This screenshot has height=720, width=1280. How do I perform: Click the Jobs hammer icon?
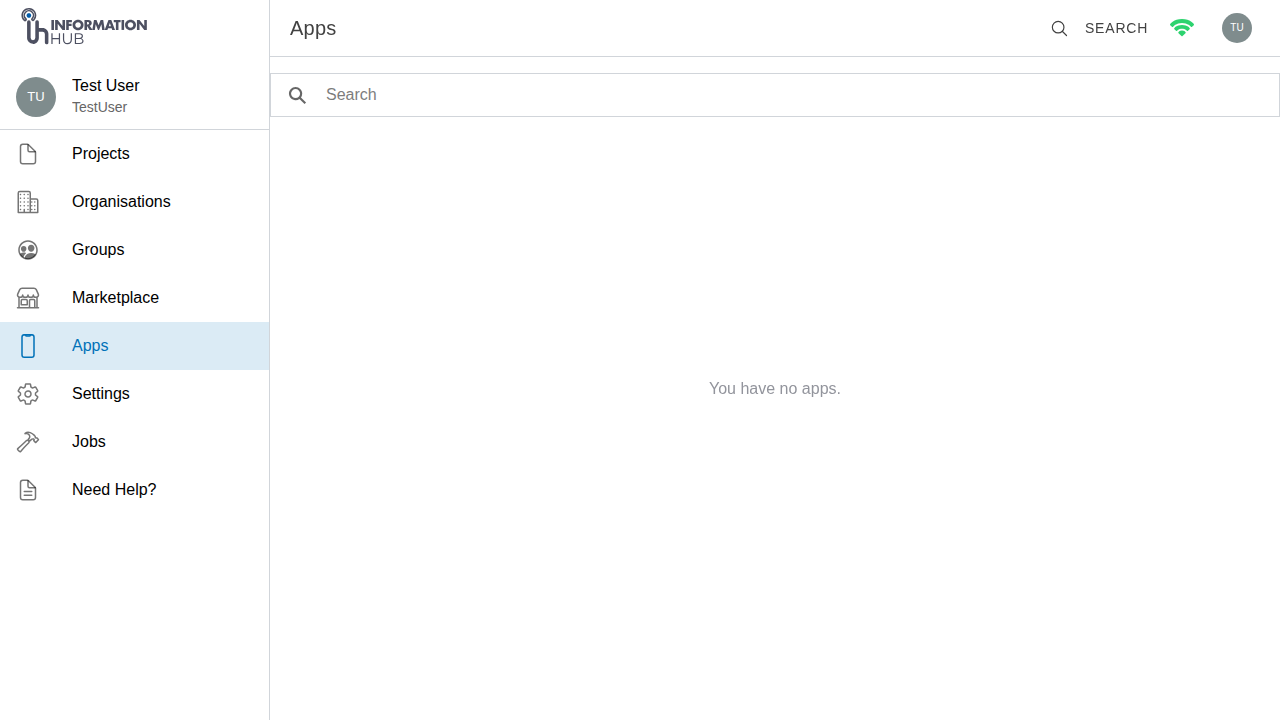coord(28,442)
